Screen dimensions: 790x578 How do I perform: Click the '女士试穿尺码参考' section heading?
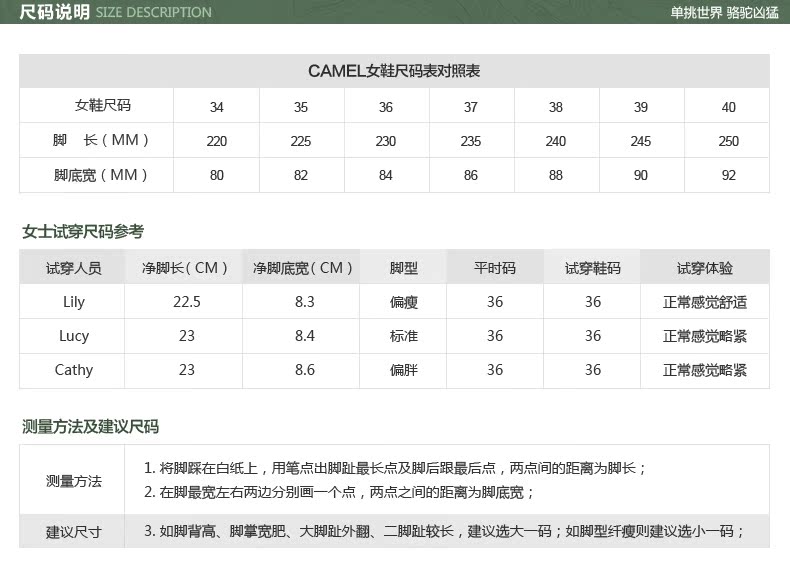click(x=83, y=231)
